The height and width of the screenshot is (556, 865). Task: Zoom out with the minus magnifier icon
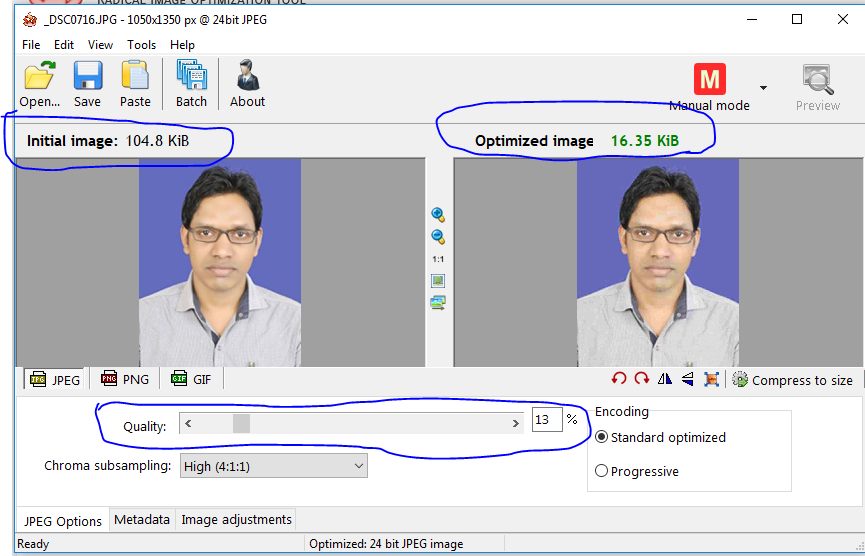click(438, 237)
